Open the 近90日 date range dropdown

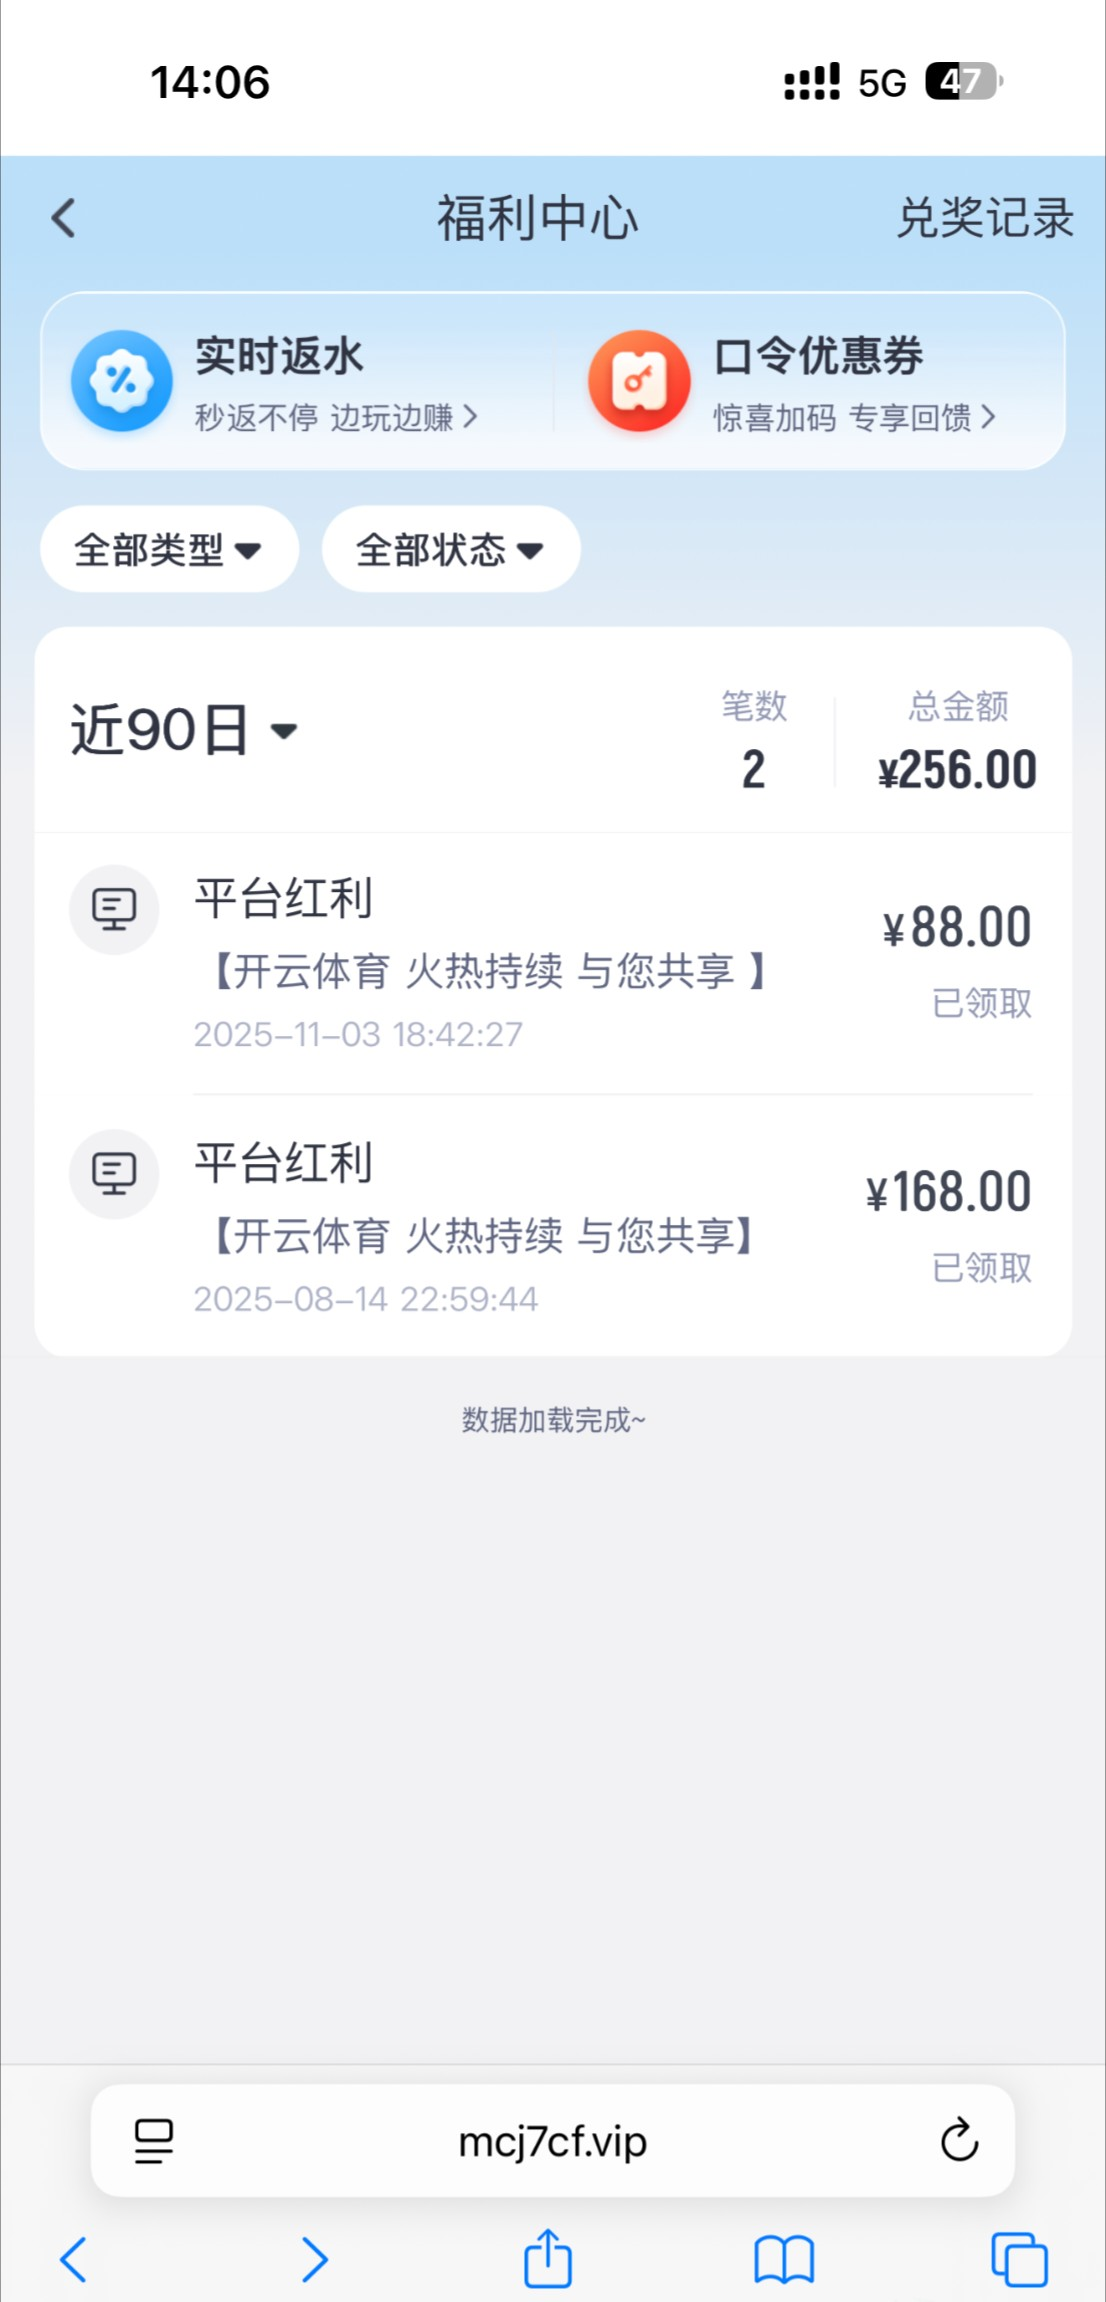coord(184,730)
